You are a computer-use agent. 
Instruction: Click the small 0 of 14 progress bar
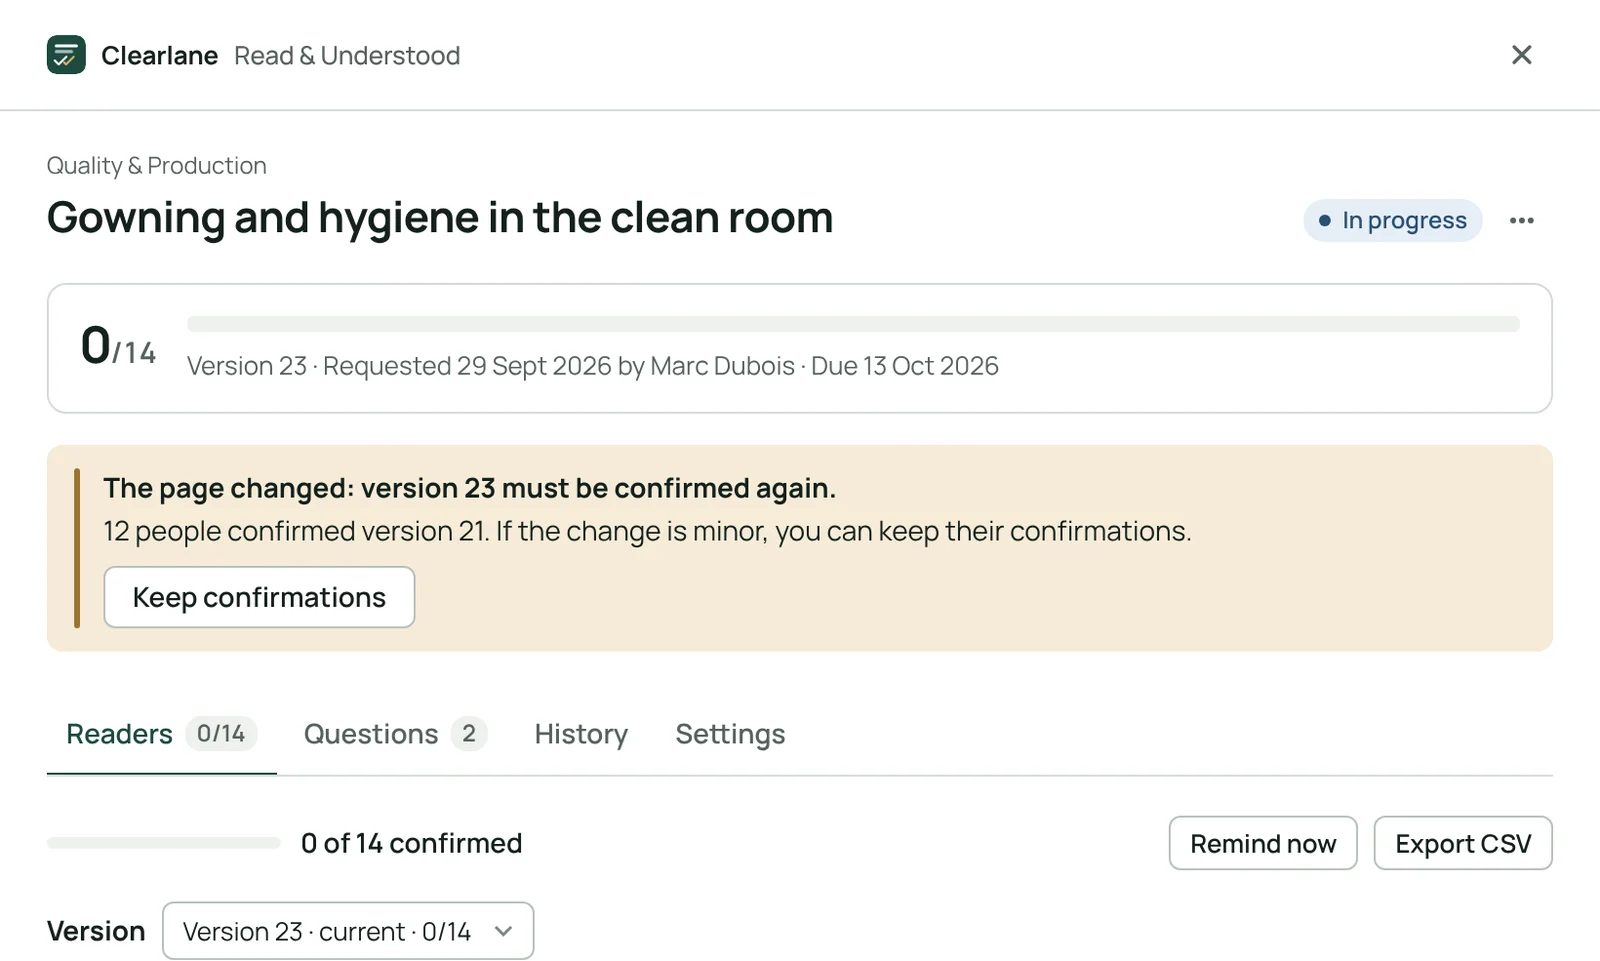point(163,843)
